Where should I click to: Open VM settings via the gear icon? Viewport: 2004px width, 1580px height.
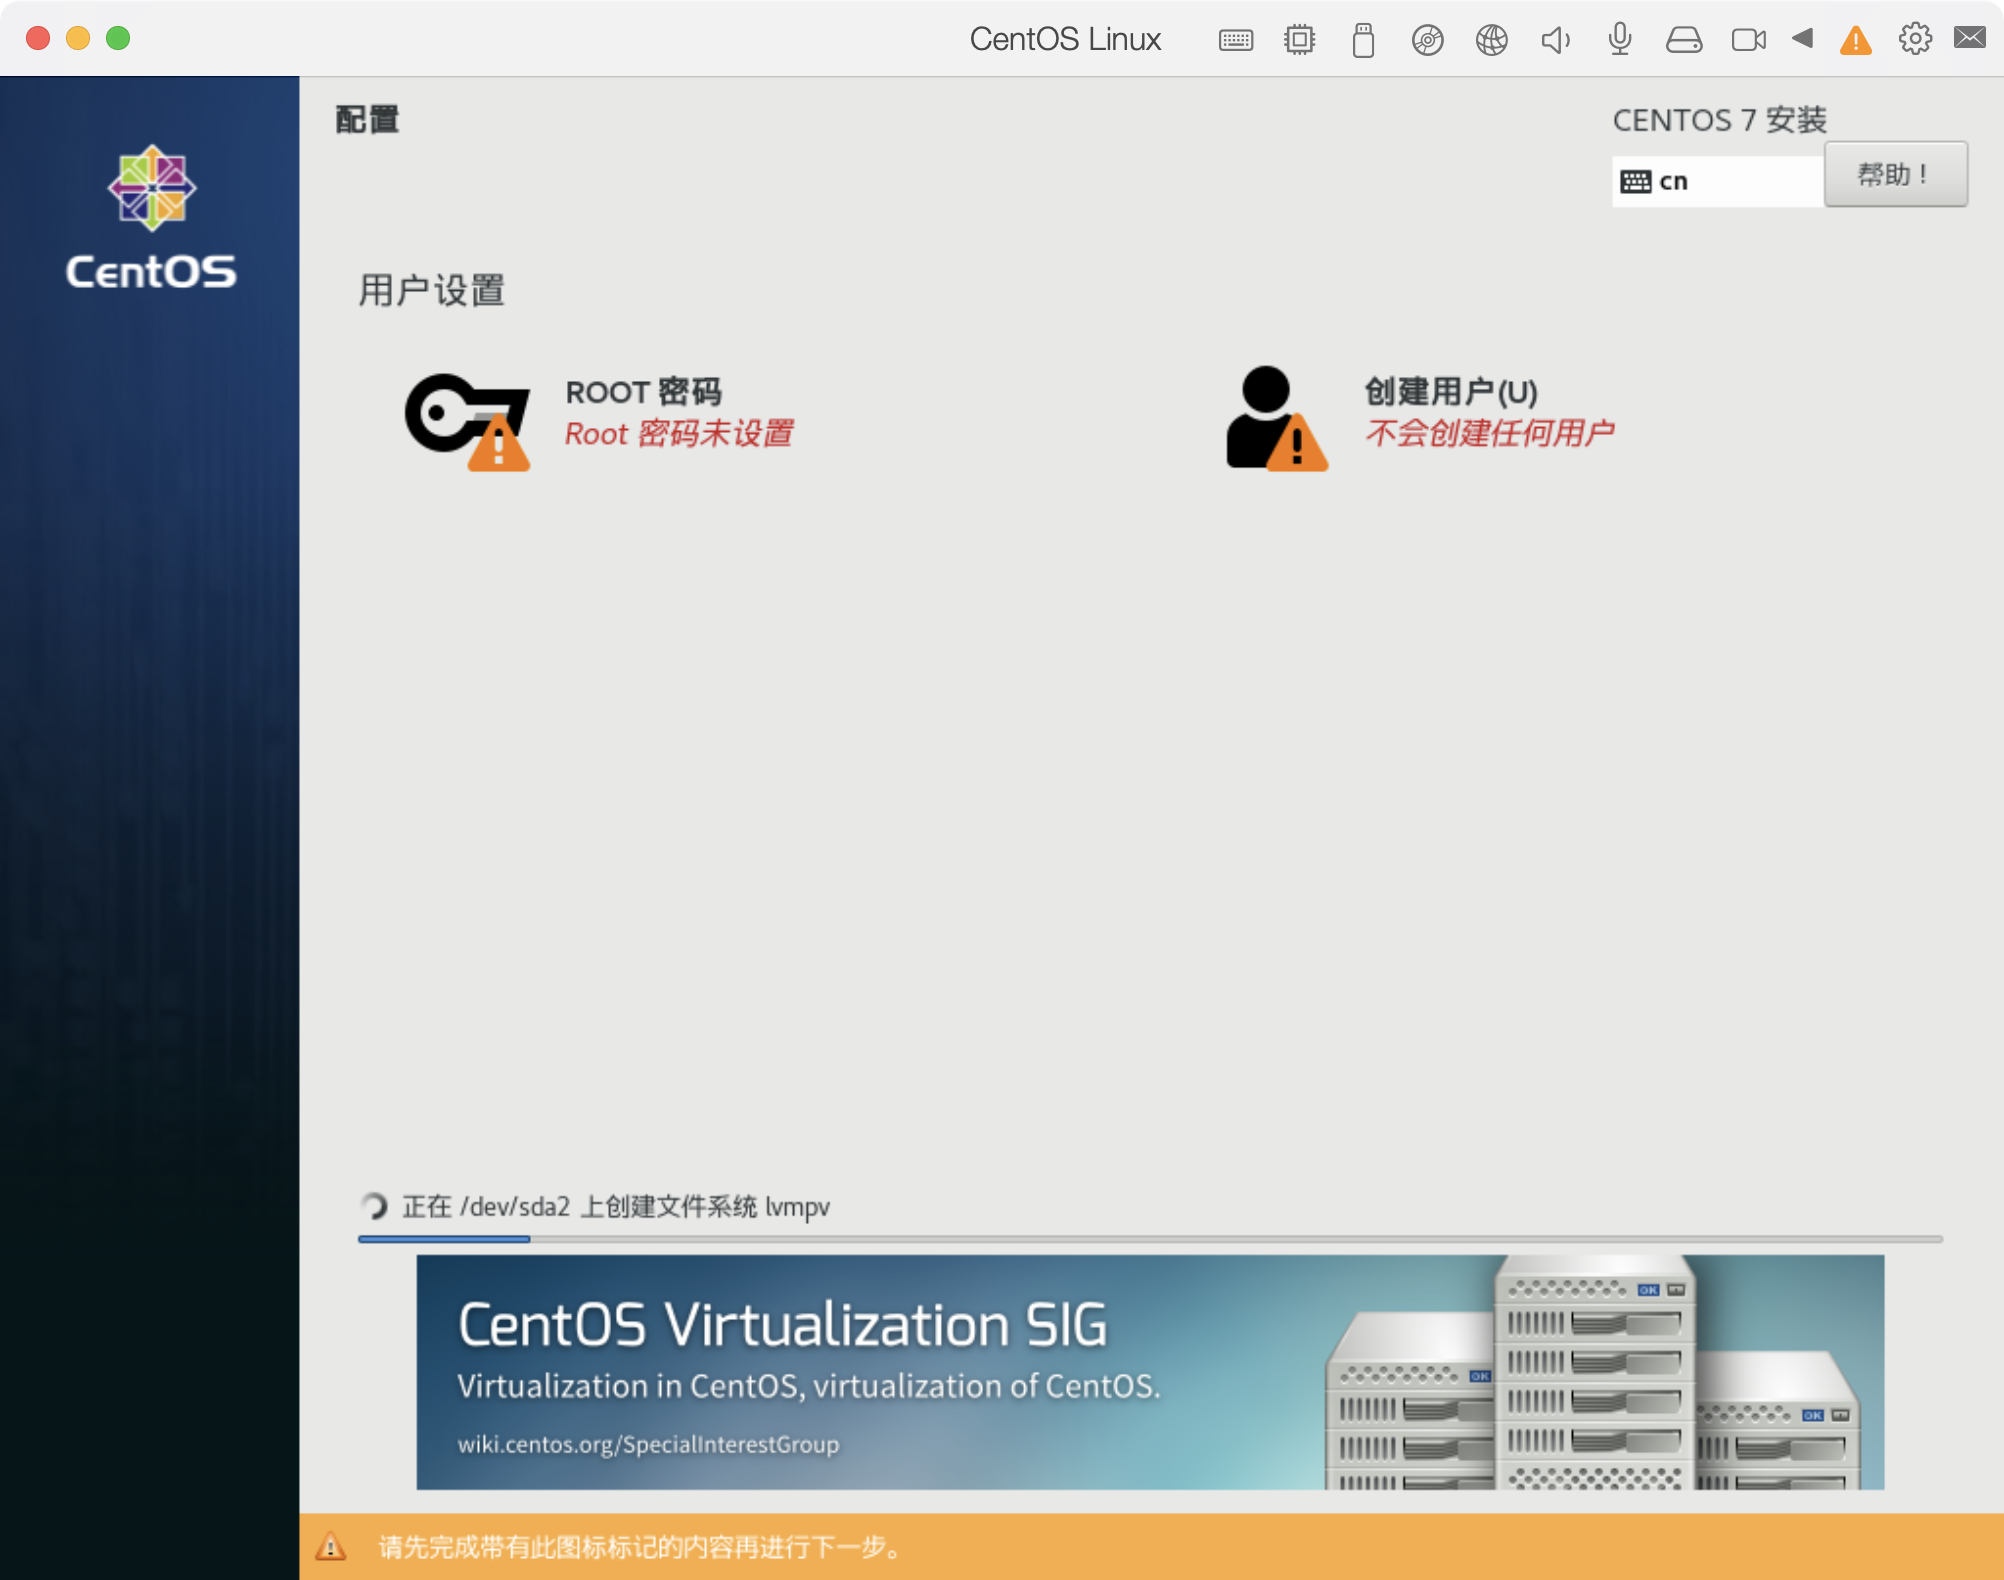(x=1916, y=39)
